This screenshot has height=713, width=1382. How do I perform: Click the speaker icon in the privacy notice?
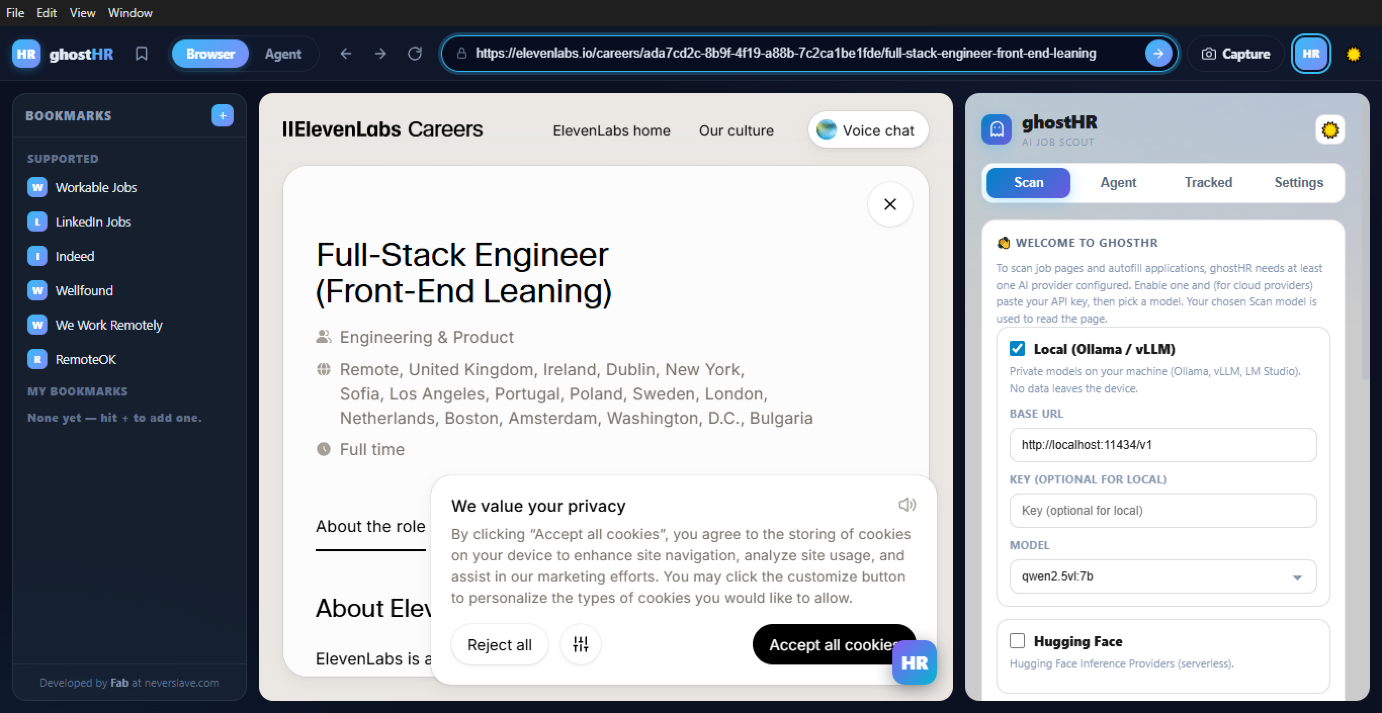tap(907, 505)
